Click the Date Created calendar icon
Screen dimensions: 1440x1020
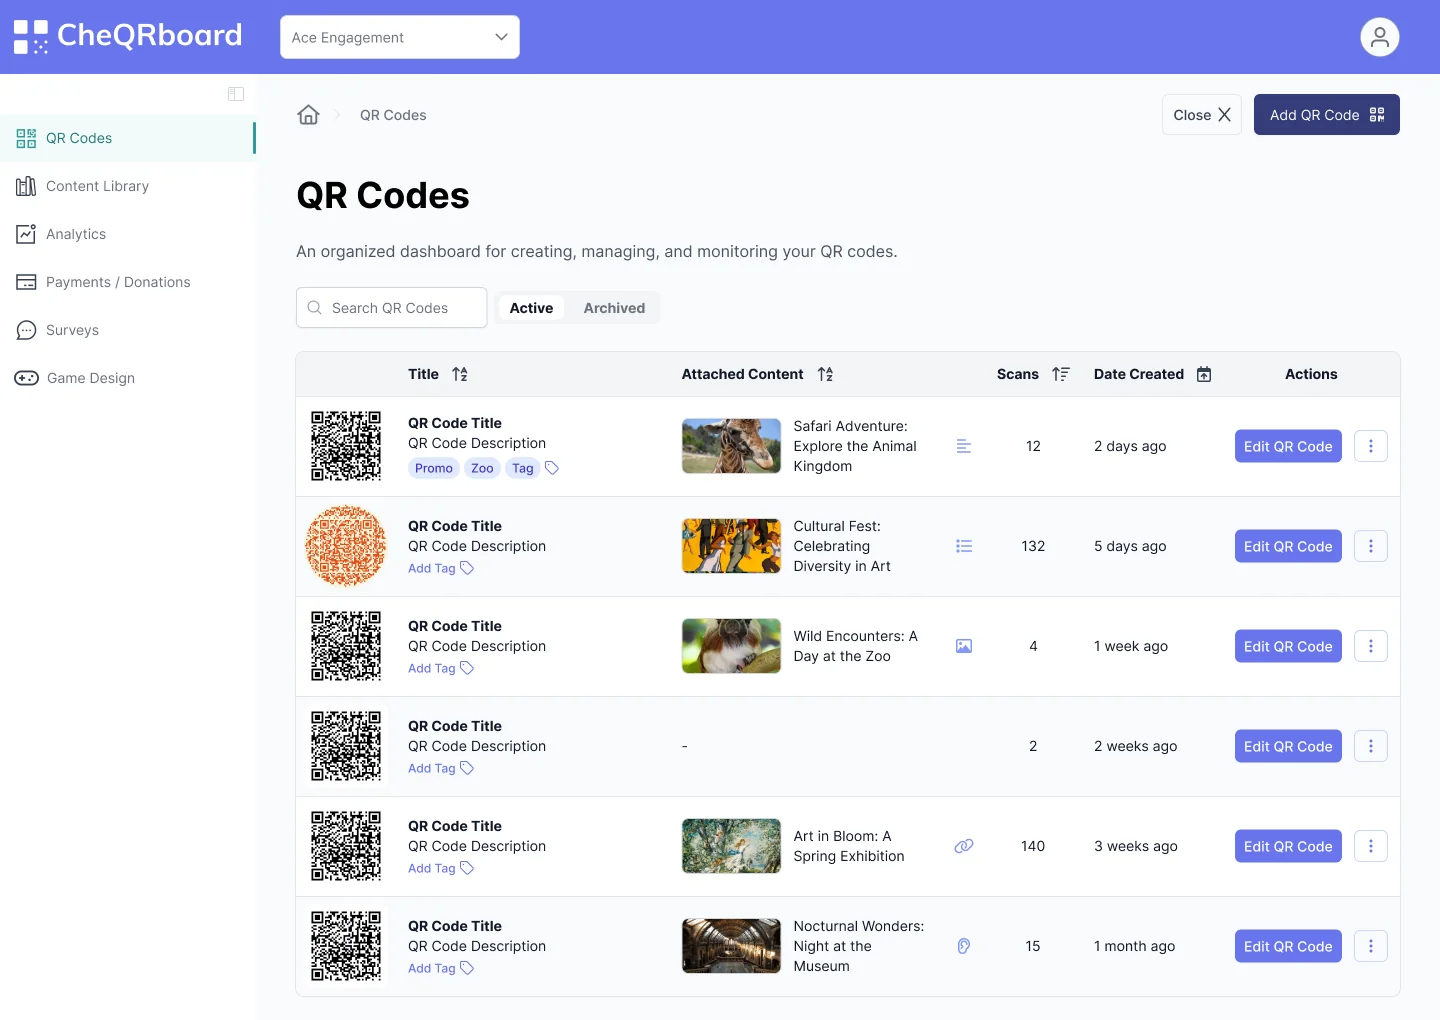pyautogui.click(x=1204, y=374)
